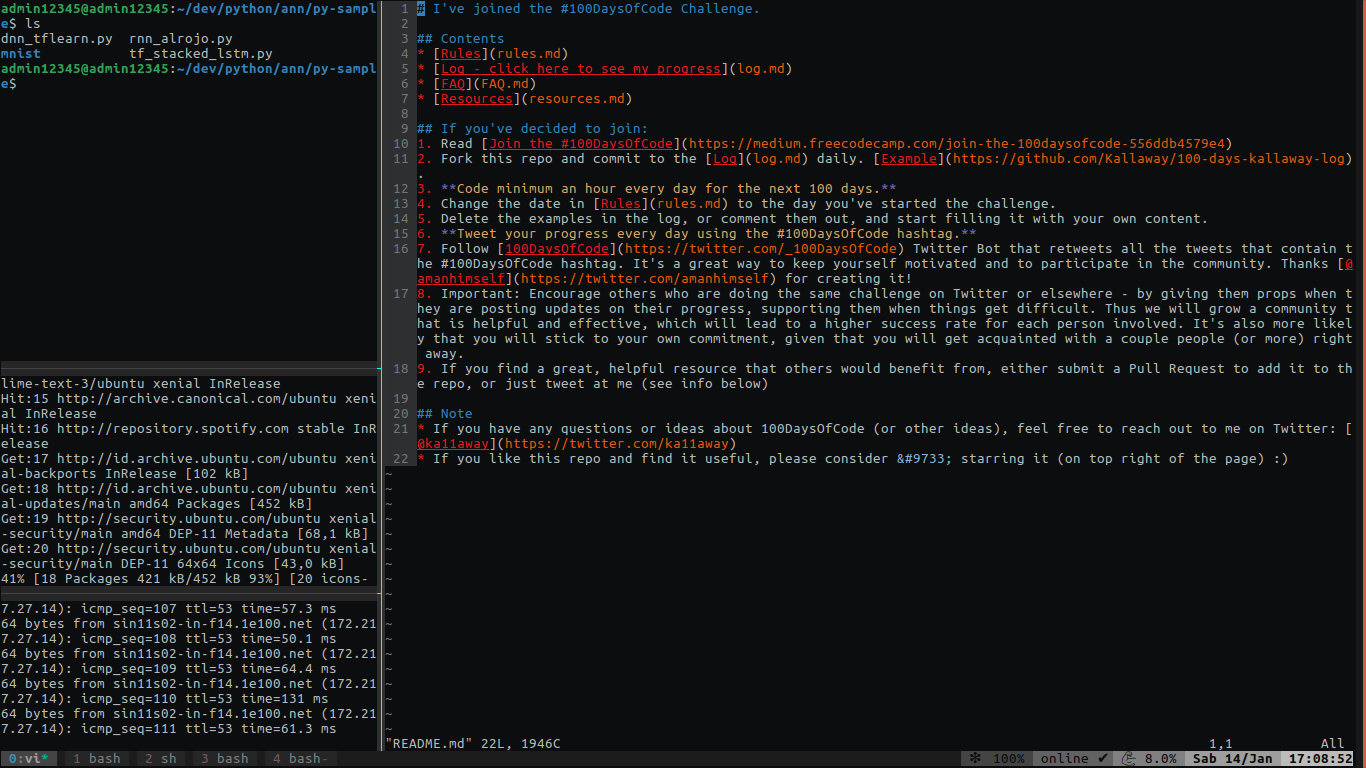Click the 'Get:18' xenial-updates line
Screen dimensions: 1366x768
(x=189, y=496)
